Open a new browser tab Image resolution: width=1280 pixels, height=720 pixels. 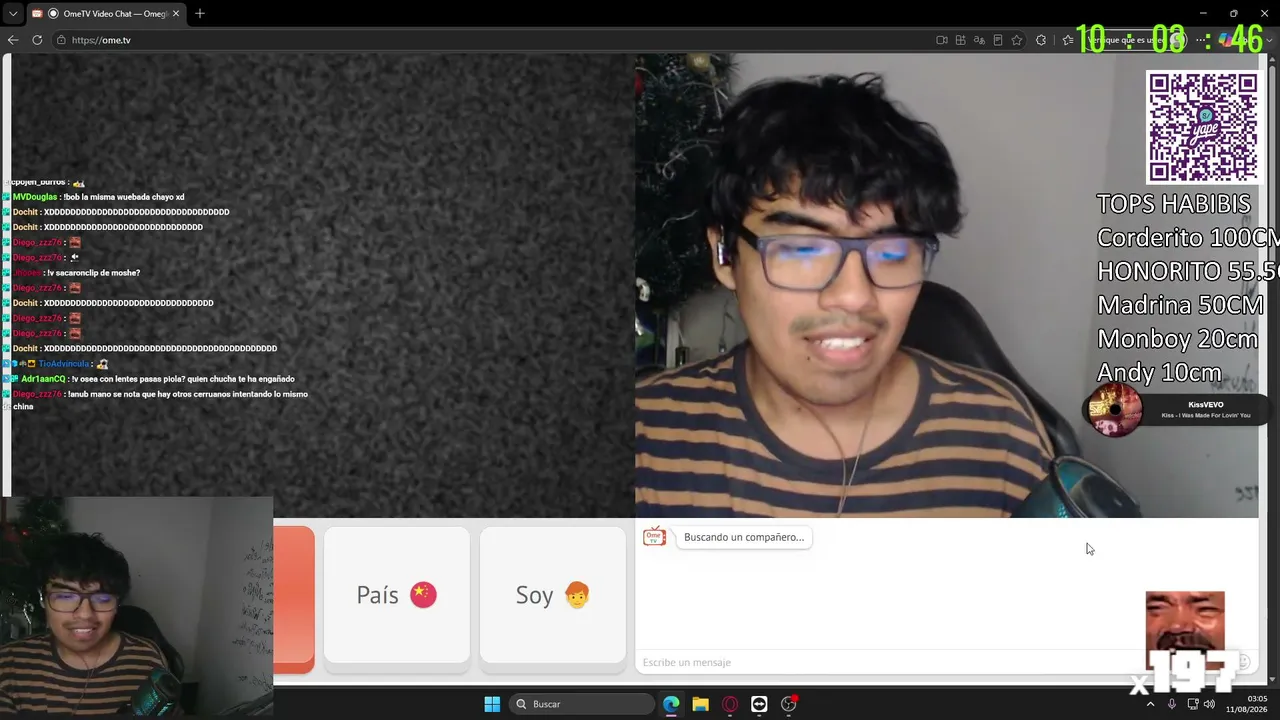(x=200, y=13)
